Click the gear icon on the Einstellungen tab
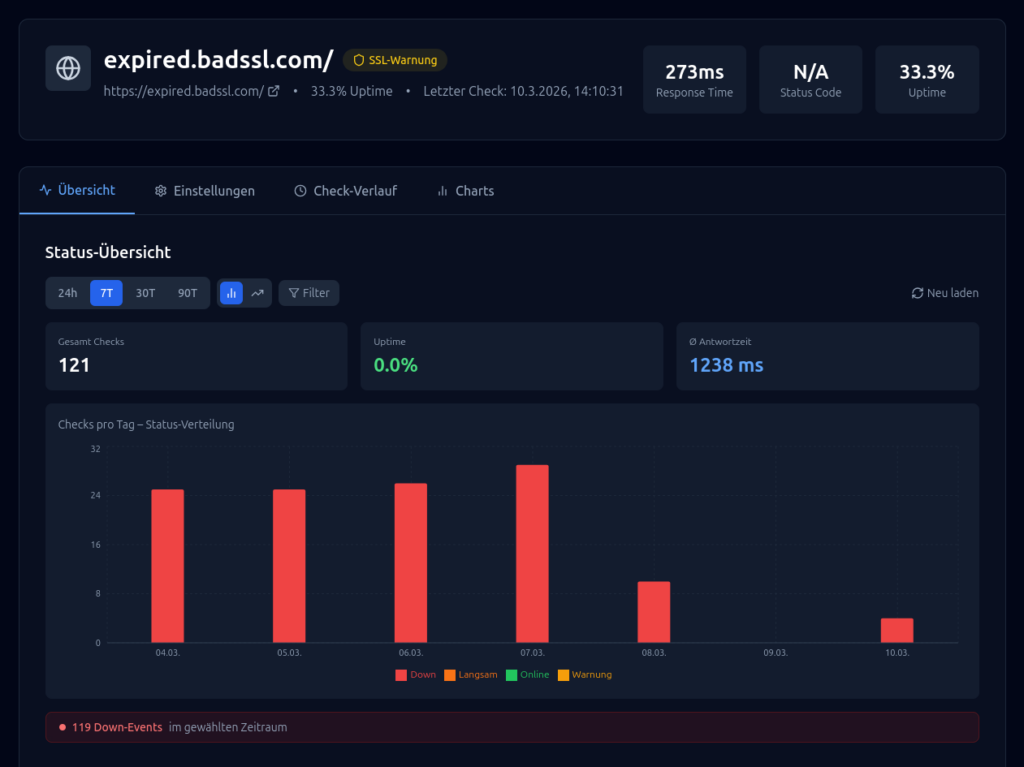The width and height of the screenshot is (1024, 767). pyautogui.click(x=161, y=190)
